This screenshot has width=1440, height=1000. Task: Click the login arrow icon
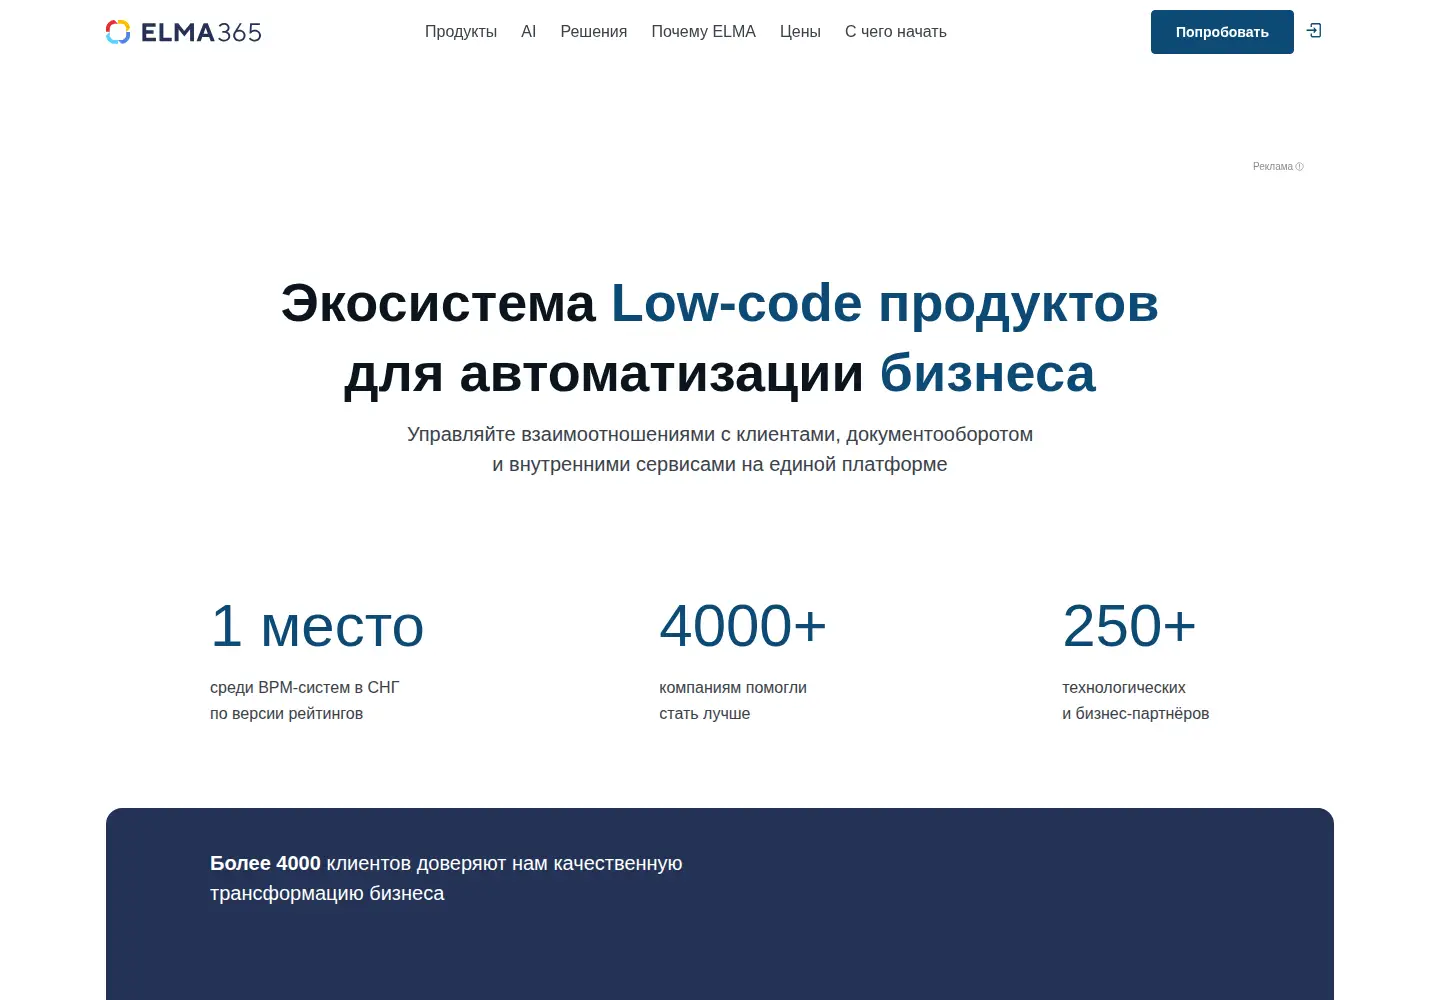point(1314,31)
